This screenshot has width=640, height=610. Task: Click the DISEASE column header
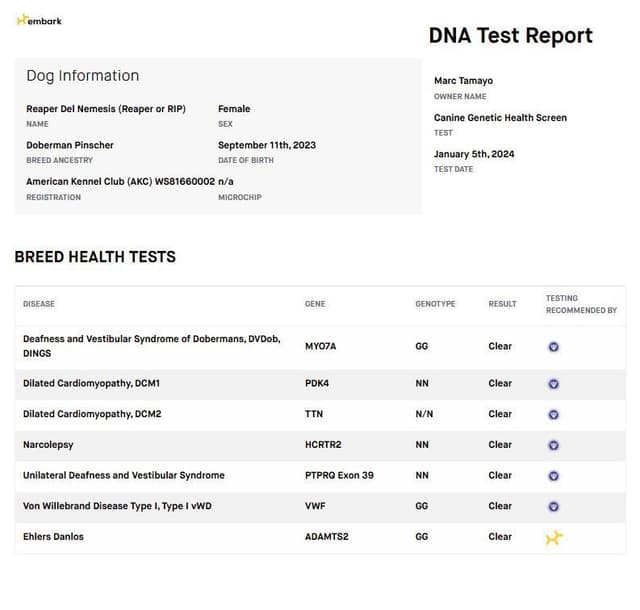pos(39,304)
